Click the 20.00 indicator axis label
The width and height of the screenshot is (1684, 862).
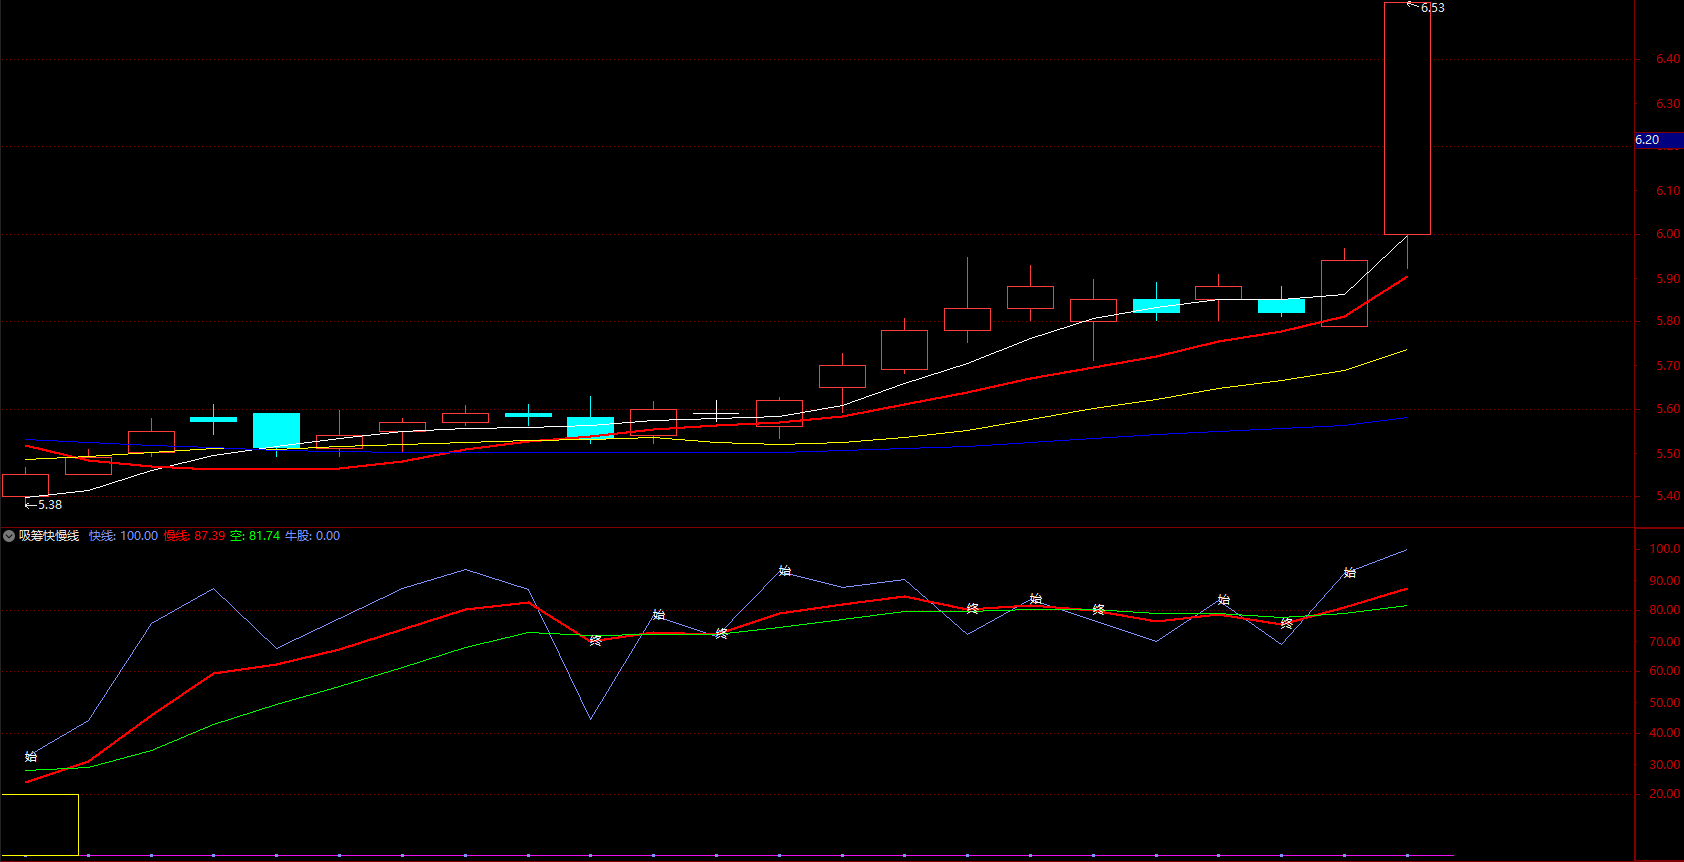coord(1665,794)
